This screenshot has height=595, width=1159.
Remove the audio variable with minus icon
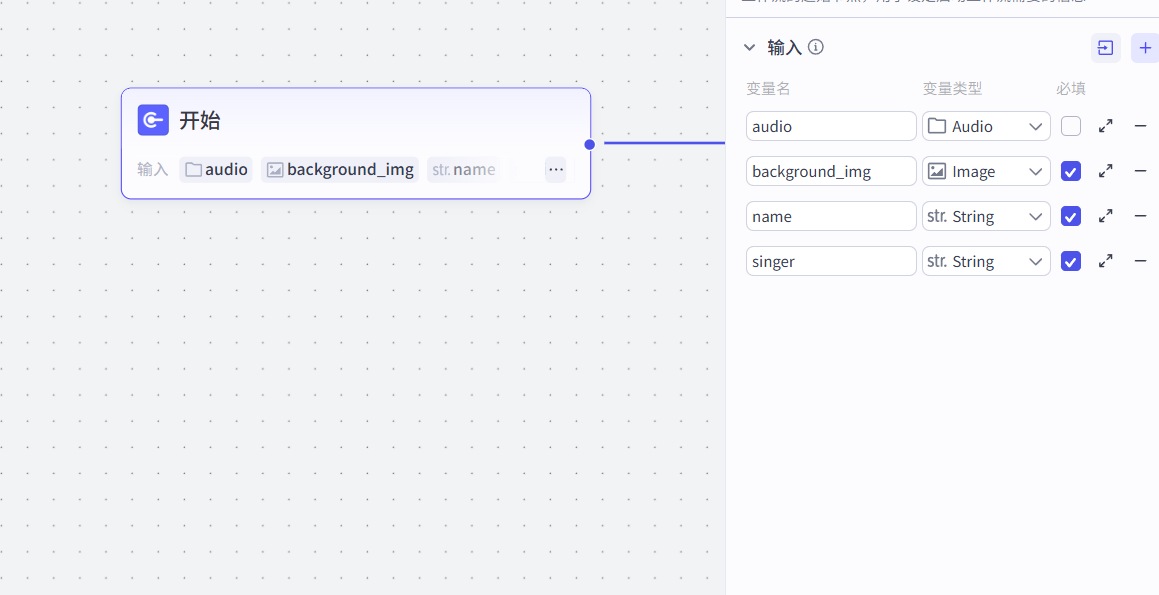point(1140,126)
